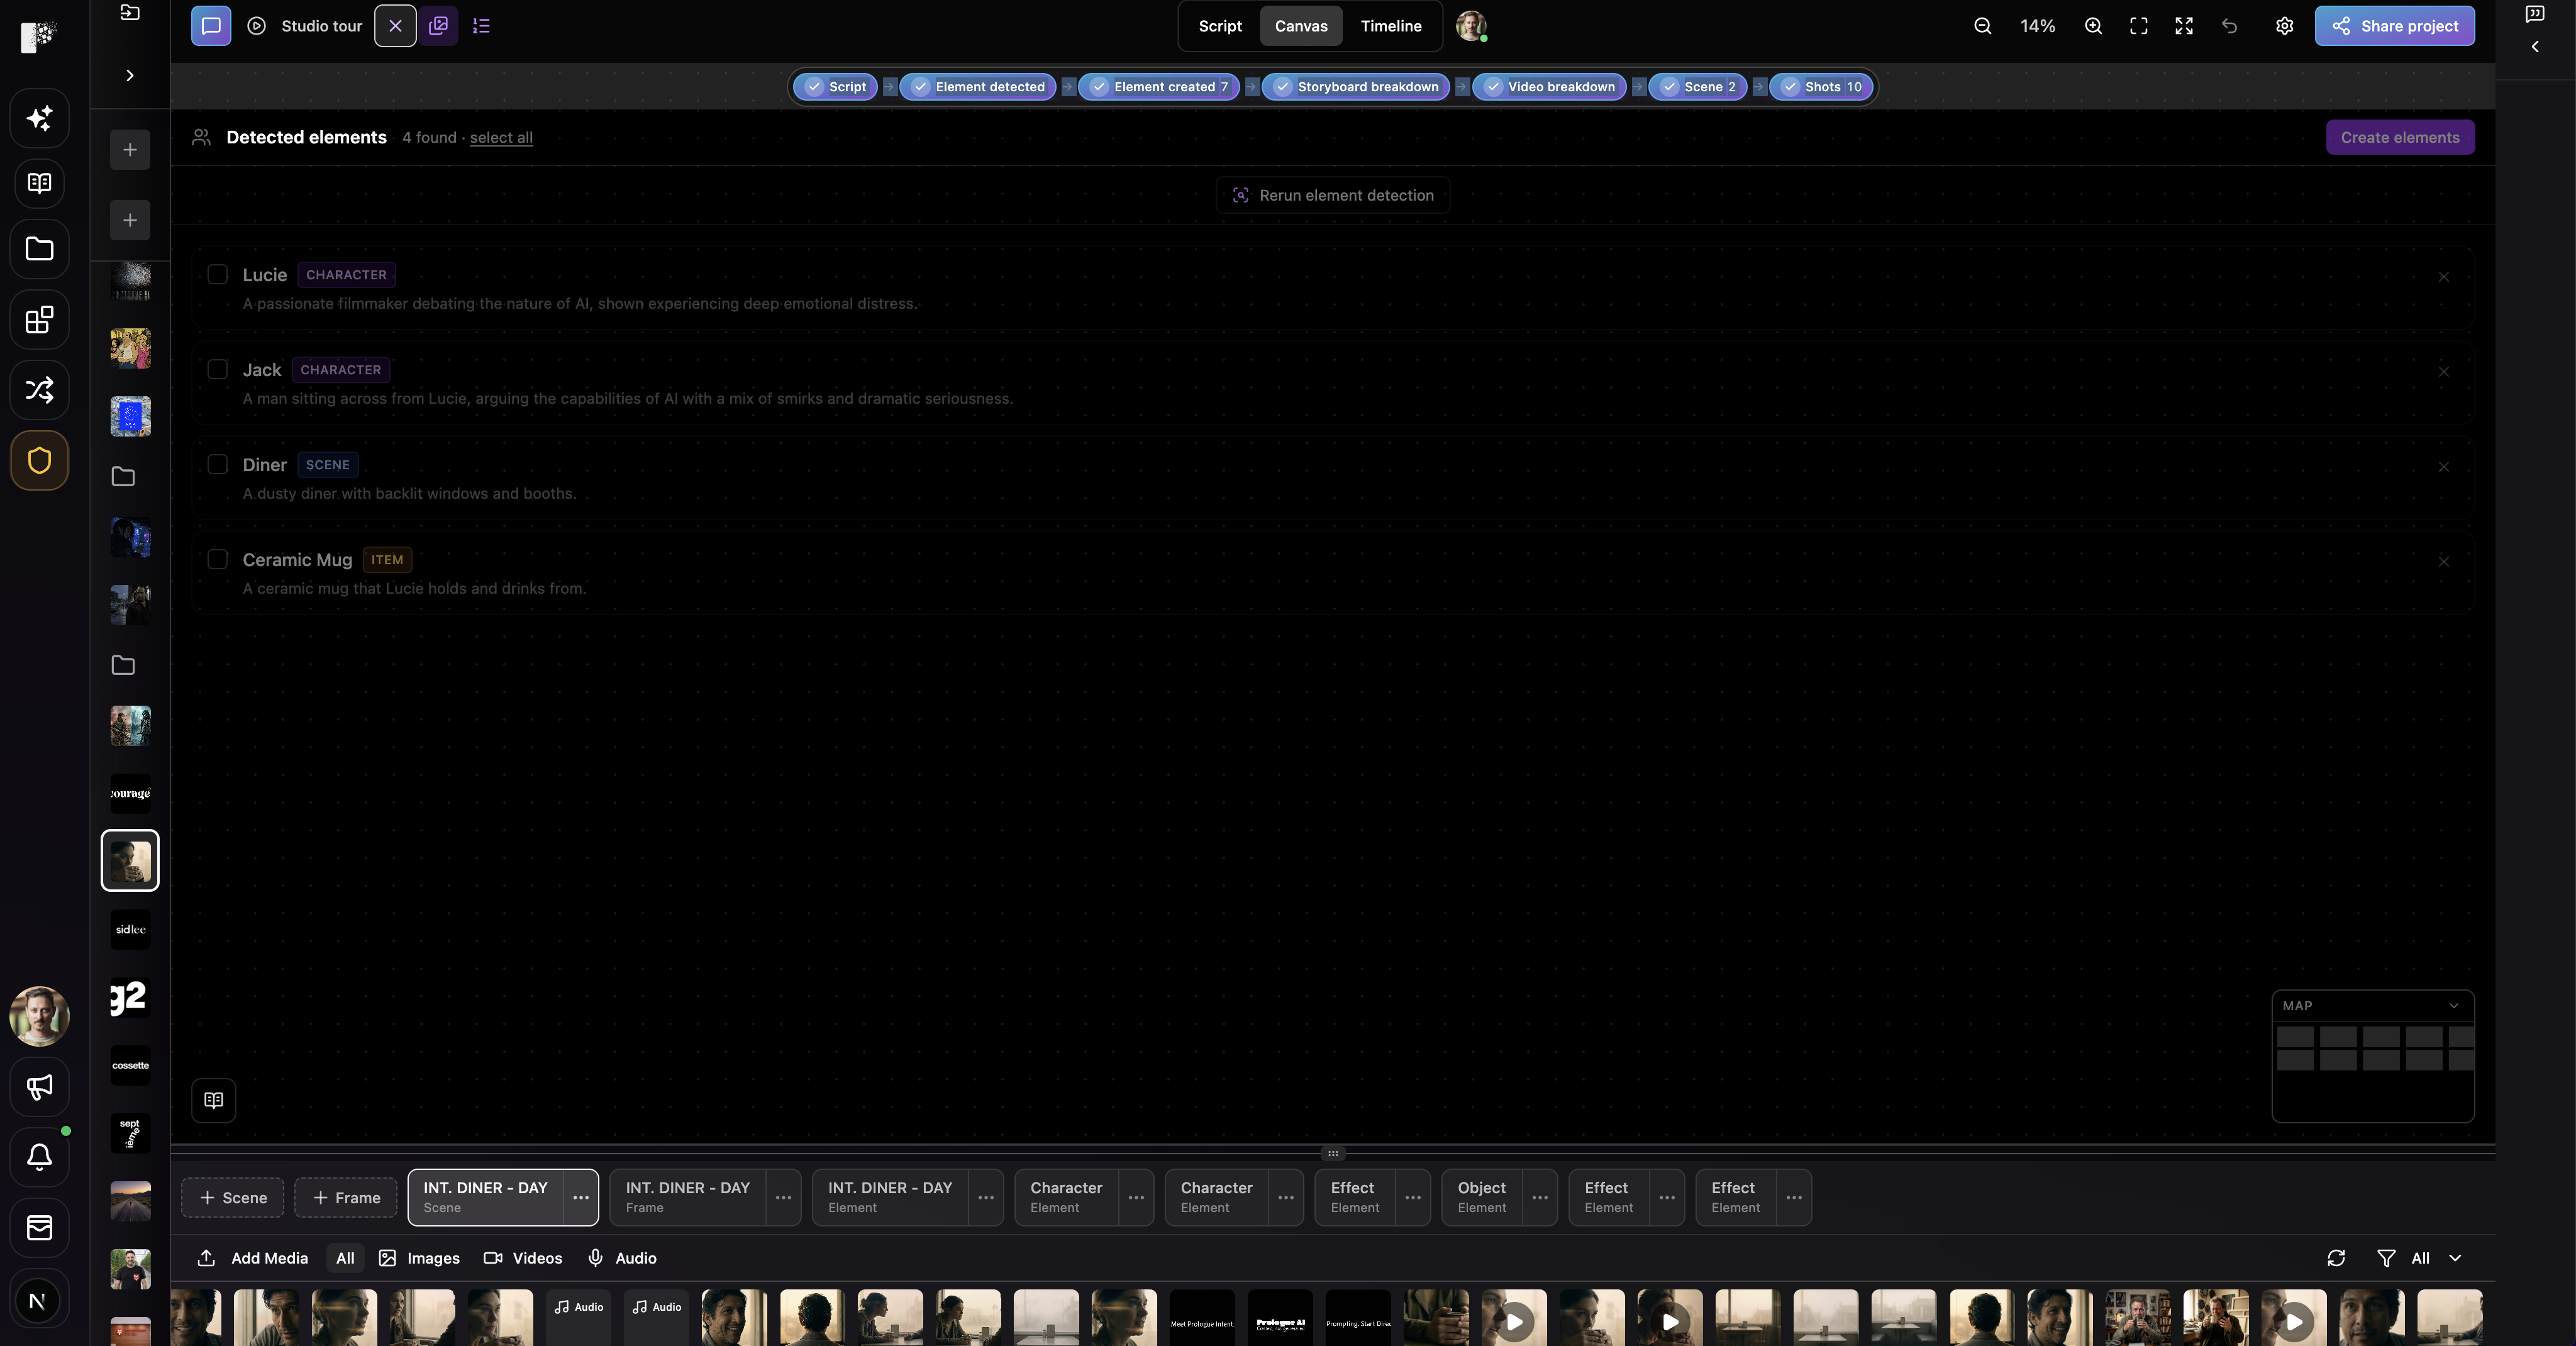Open the folder icon in left sidebar
Viewport: 2576px width, 1346px height.
point(39,248)
